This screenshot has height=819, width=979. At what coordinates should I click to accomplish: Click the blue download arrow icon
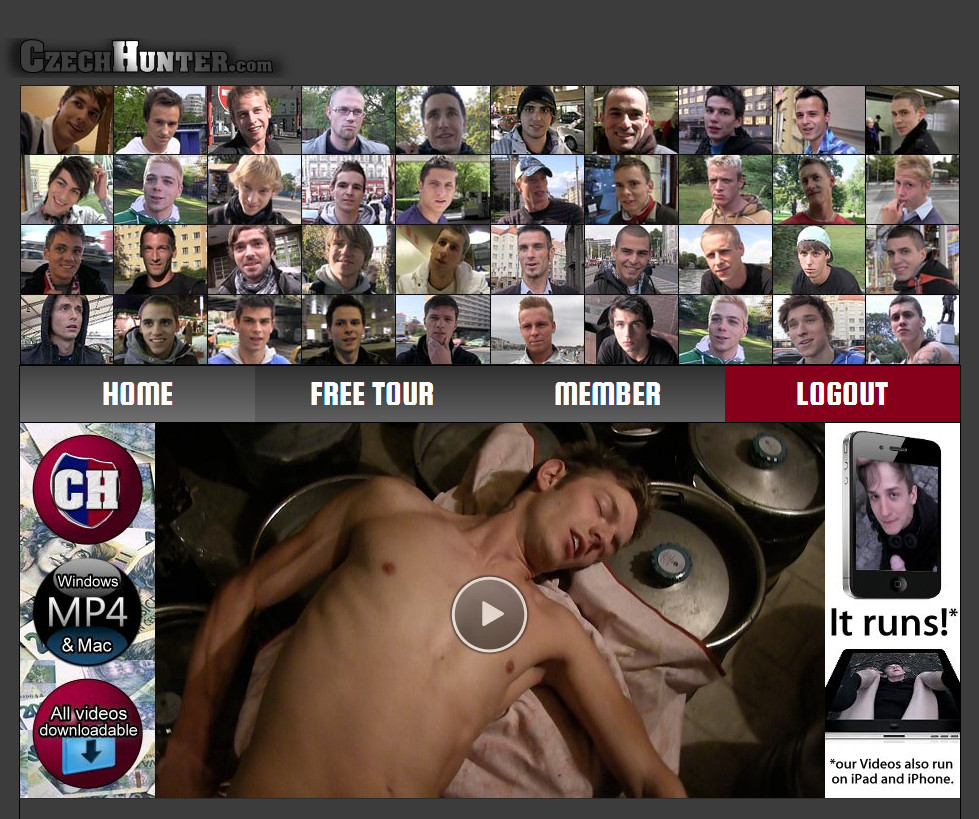click(x=88, y=757)
